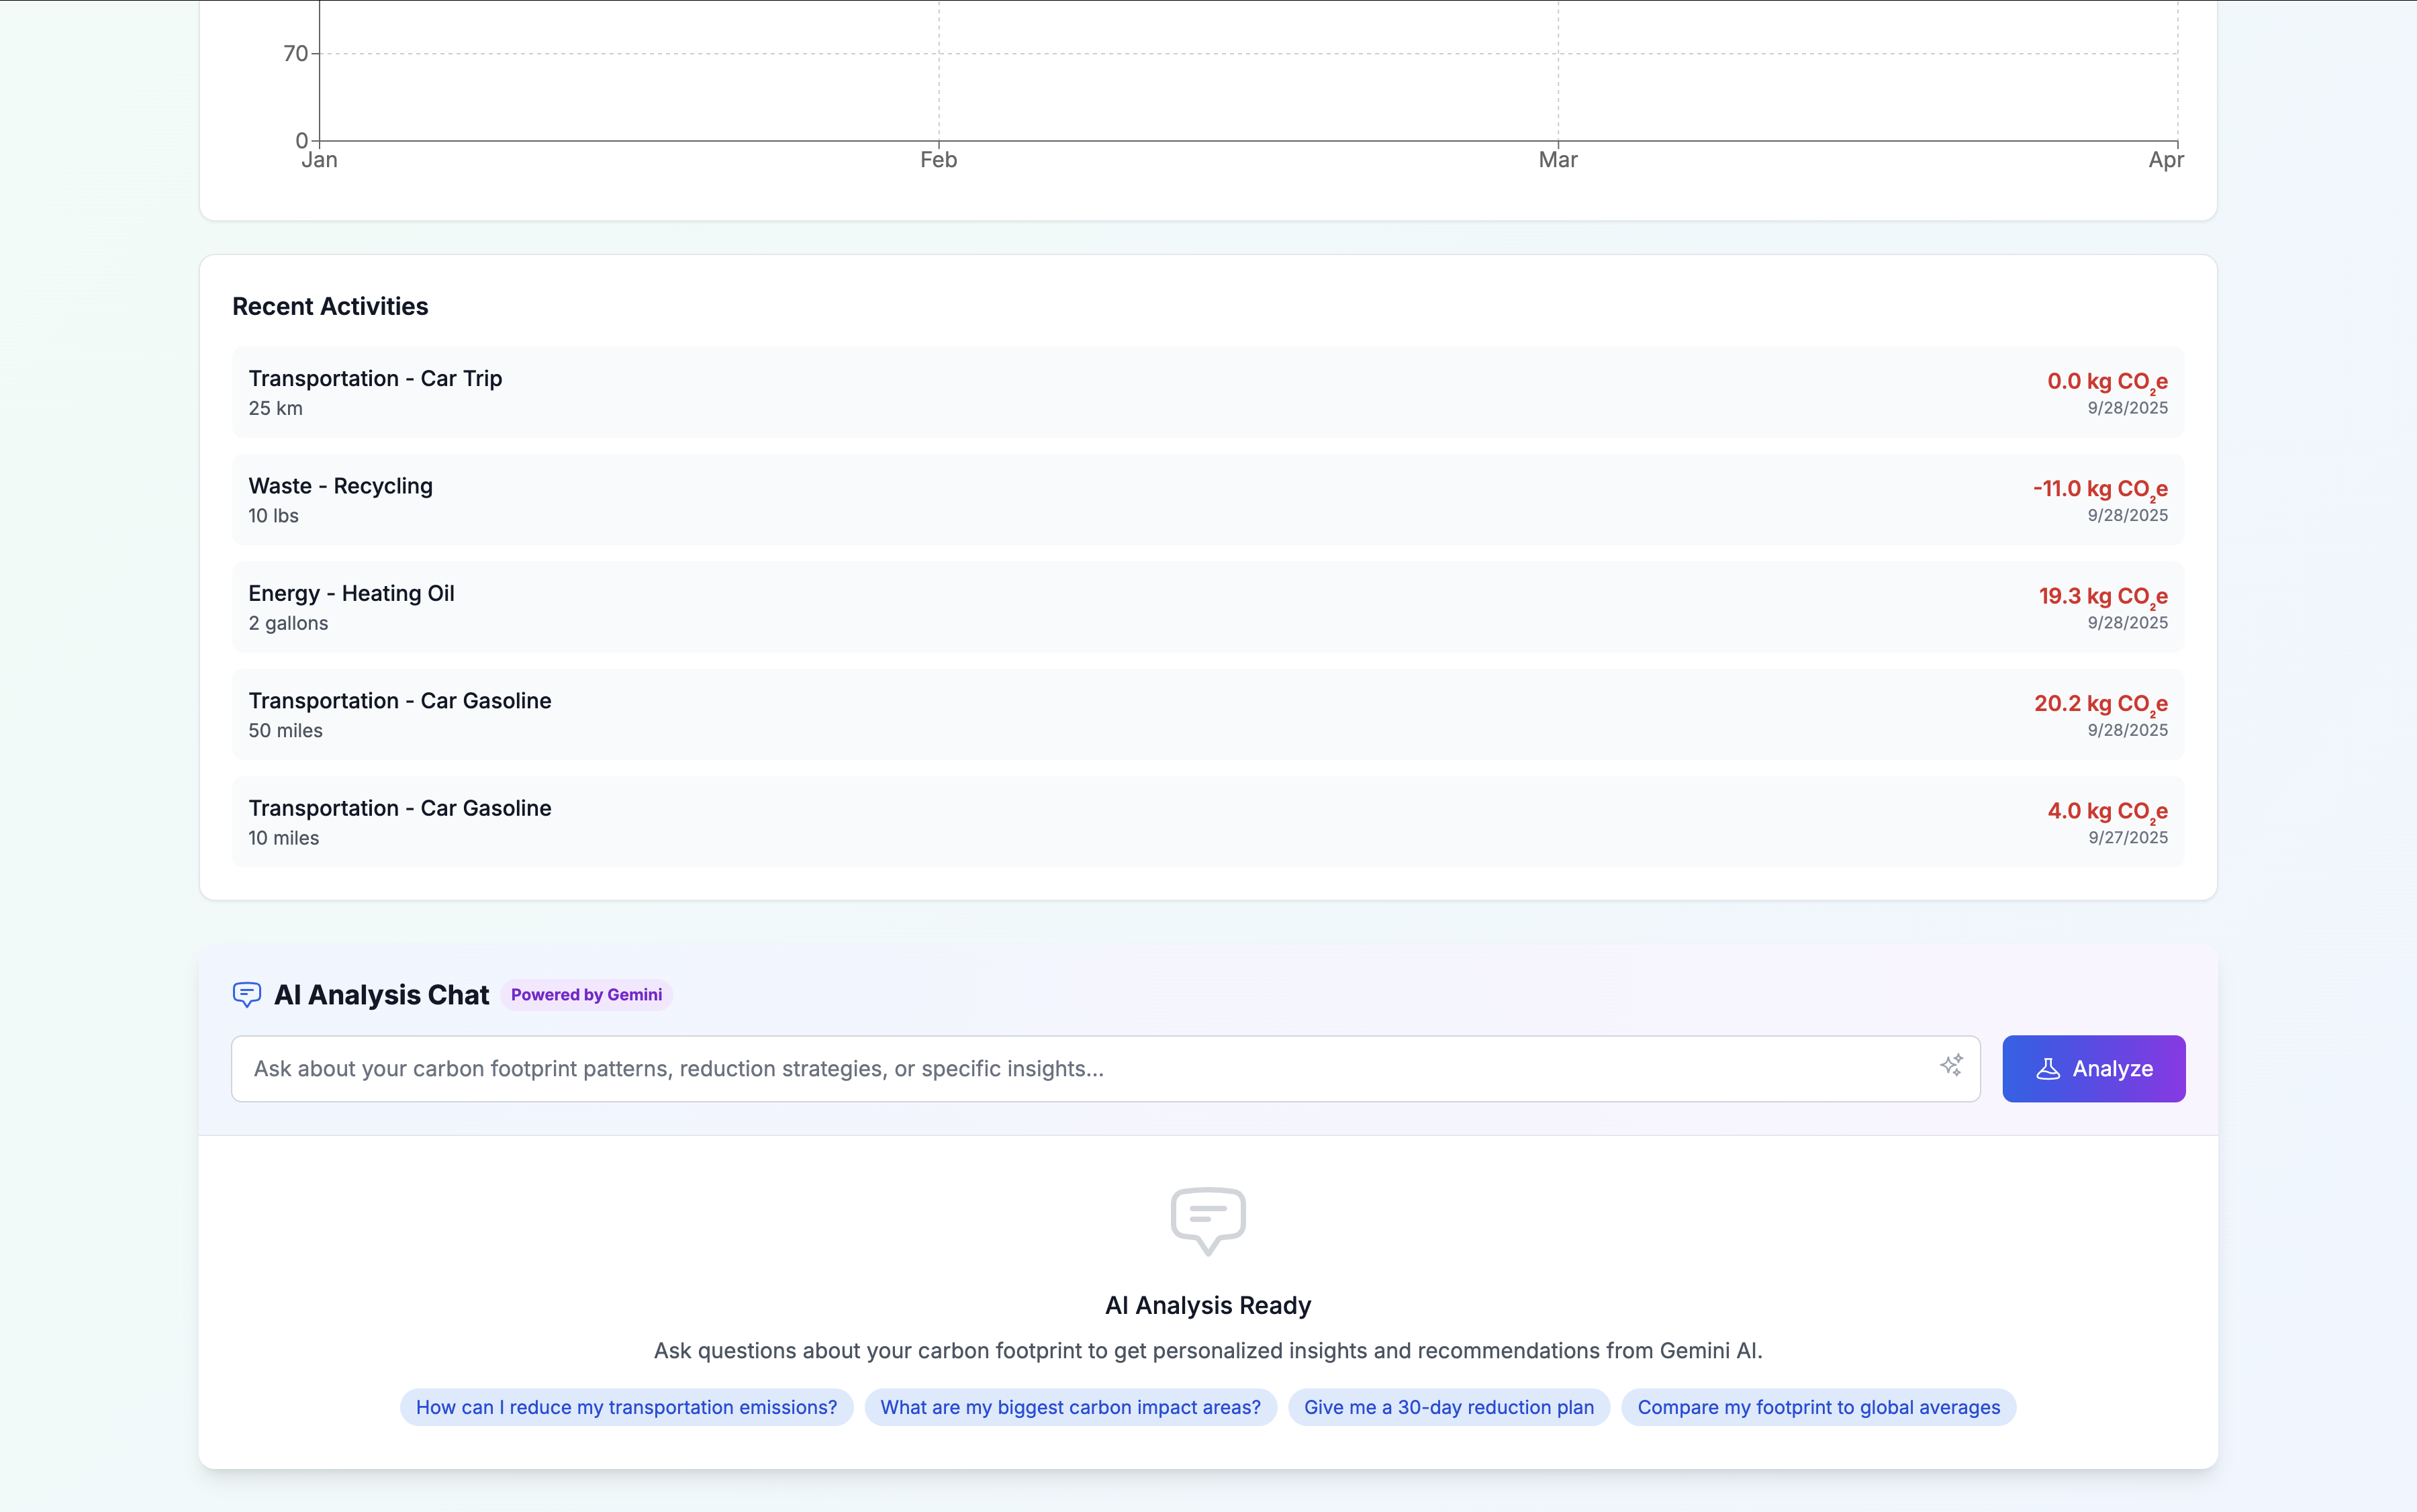Select the Energy - Heating Oil activity
This screenshot has width=2417, height=1512.
(1208, 607)
